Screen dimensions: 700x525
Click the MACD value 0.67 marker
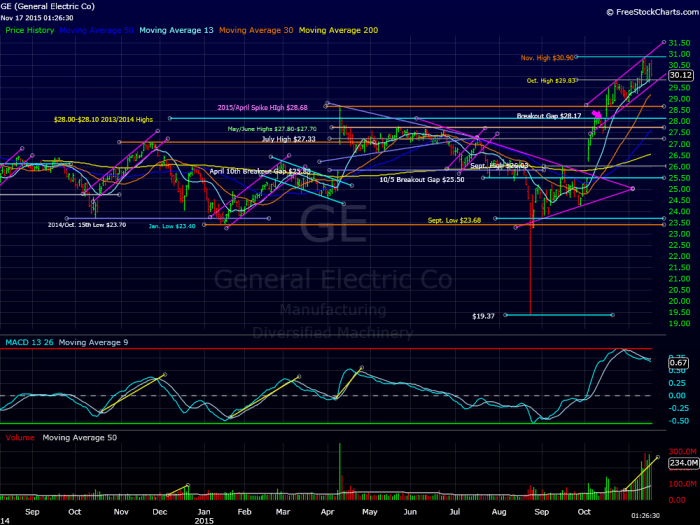coord(679,363)
